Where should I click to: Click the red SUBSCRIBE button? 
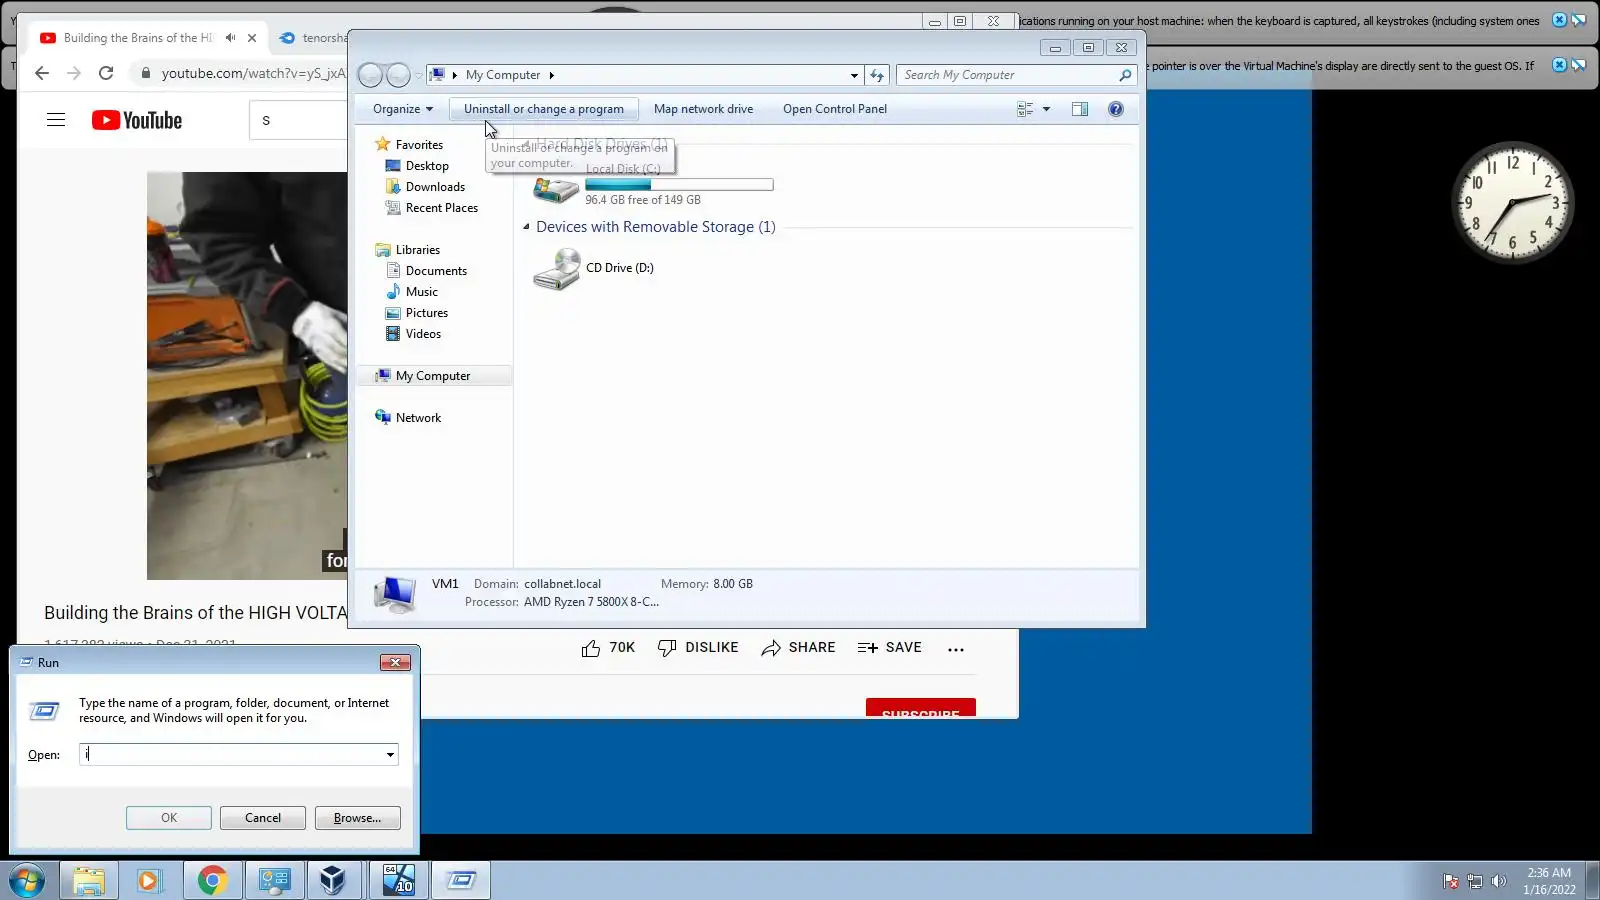[x=921, y=708]
